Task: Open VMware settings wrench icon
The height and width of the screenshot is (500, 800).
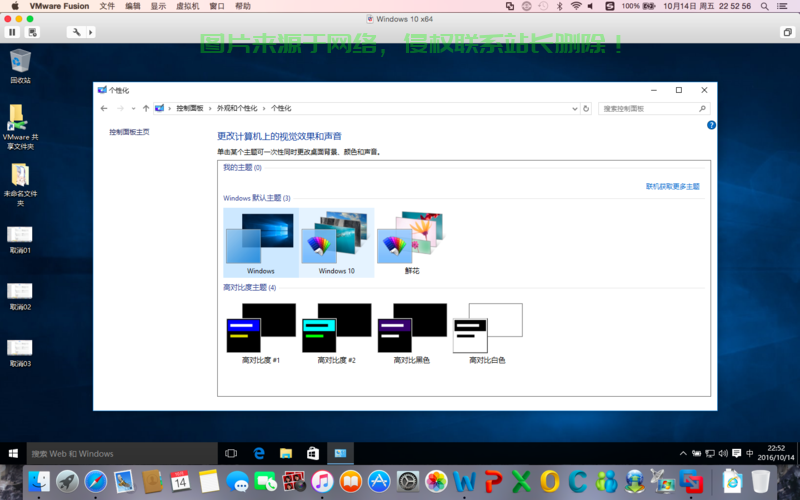Action: click(x=77, y=32)
